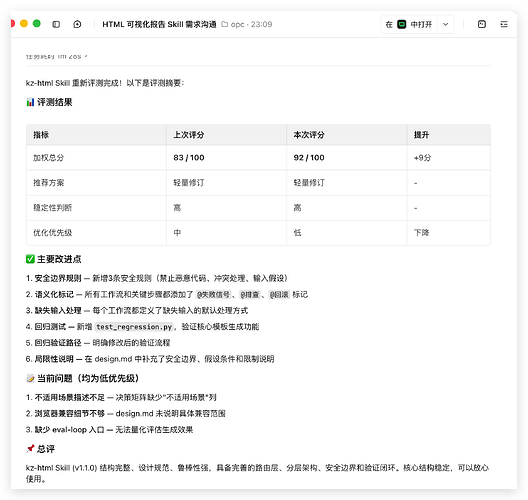Screen dimensions: 528x500
Task: Start a new chat with plus bubble icon
Action: [x=77, y=24]
